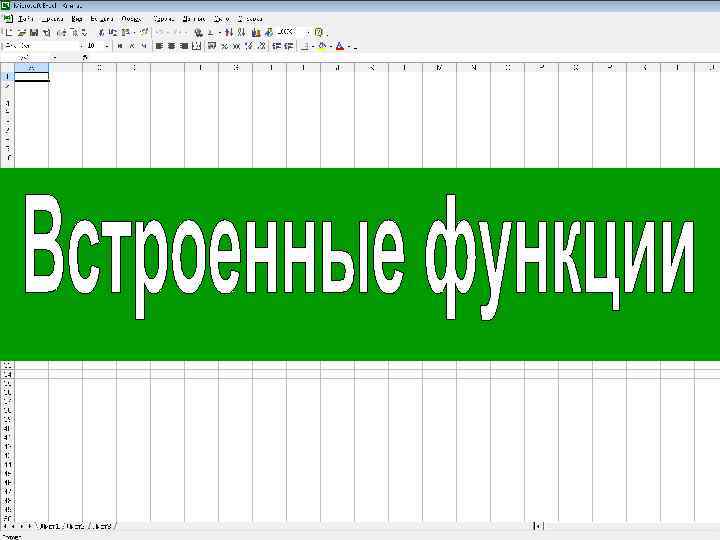The height and width of the screenshot is (540, 720).
Task: Save the workbook with the floppy disk icon
Action: pyautogui.click(x=34, y=32)
